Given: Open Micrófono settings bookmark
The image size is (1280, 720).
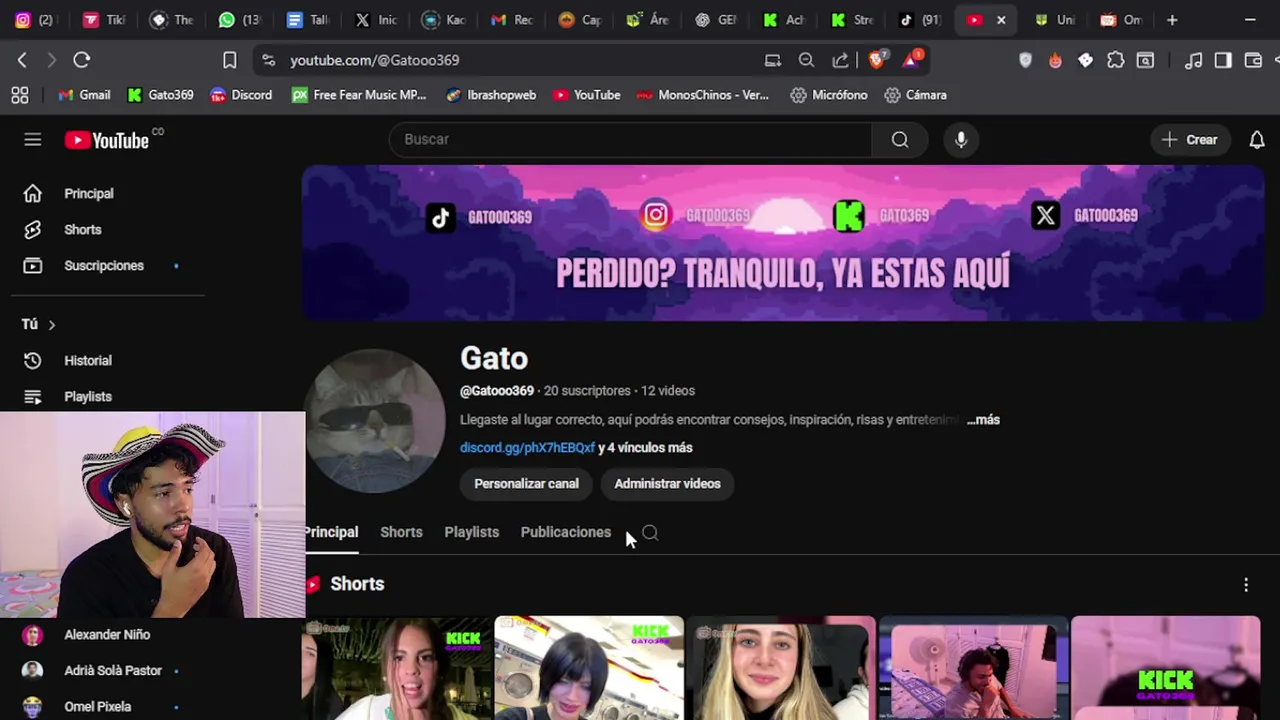Looking at the screenshot, I should pyautogui.click(x=829, y=95).
